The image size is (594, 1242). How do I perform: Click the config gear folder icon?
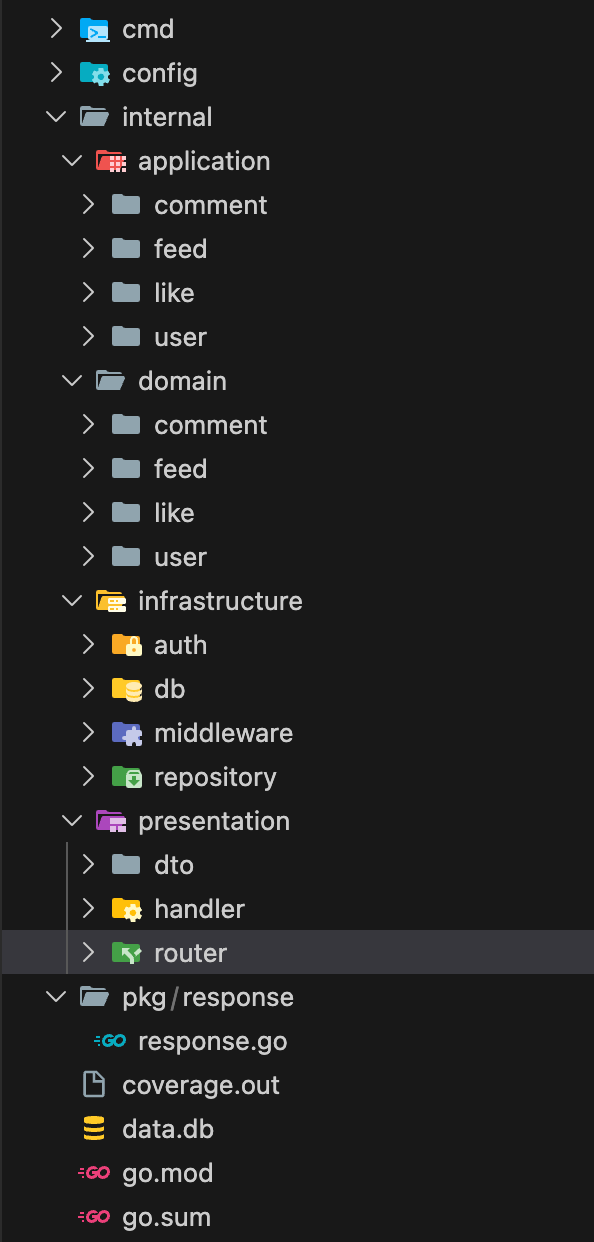96,73
